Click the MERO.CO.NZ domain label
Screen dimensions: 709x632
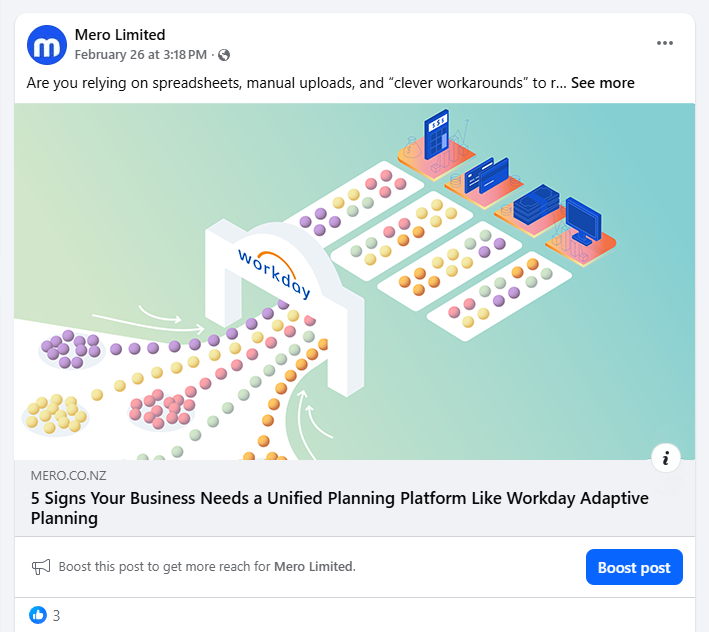(x=68, y=476)
